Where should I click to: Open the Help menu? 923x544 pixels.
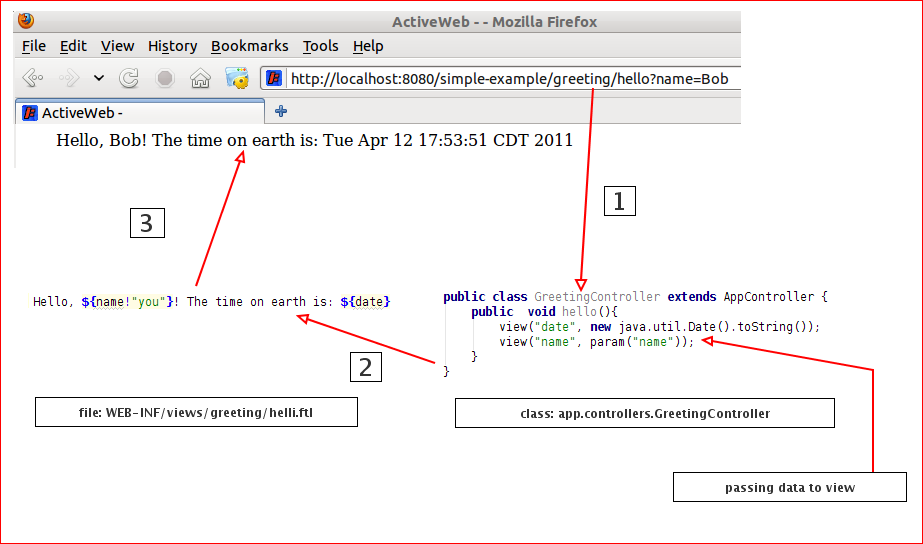[368, 46]
